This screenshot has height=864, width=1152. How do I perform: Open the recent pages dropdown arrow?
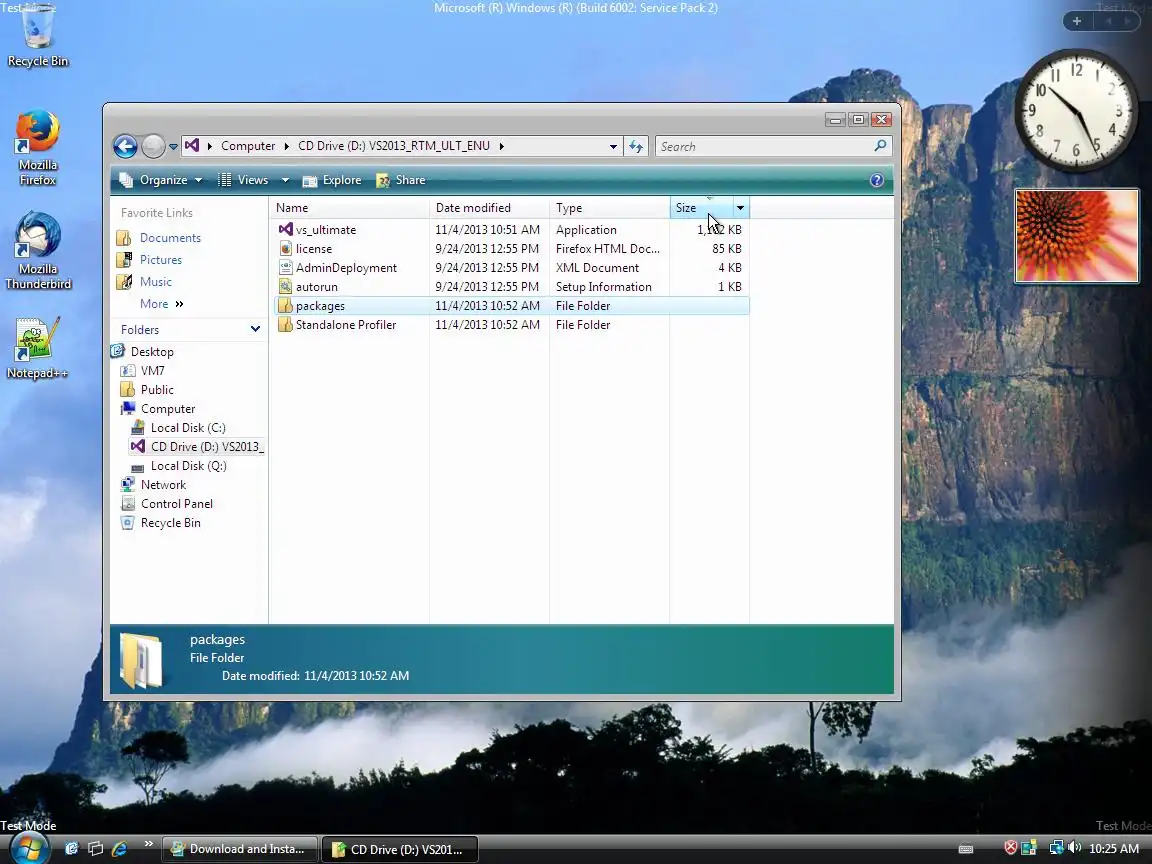point(173,146)
